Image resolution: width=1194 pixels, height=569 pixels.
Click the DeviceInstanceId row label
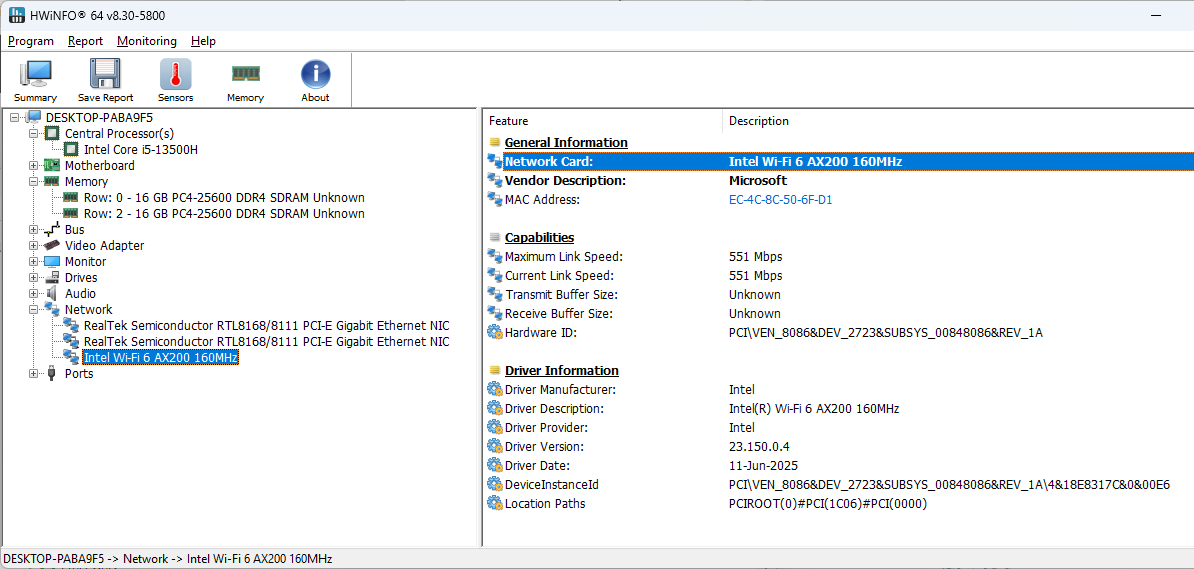click(x=551, y=484)
